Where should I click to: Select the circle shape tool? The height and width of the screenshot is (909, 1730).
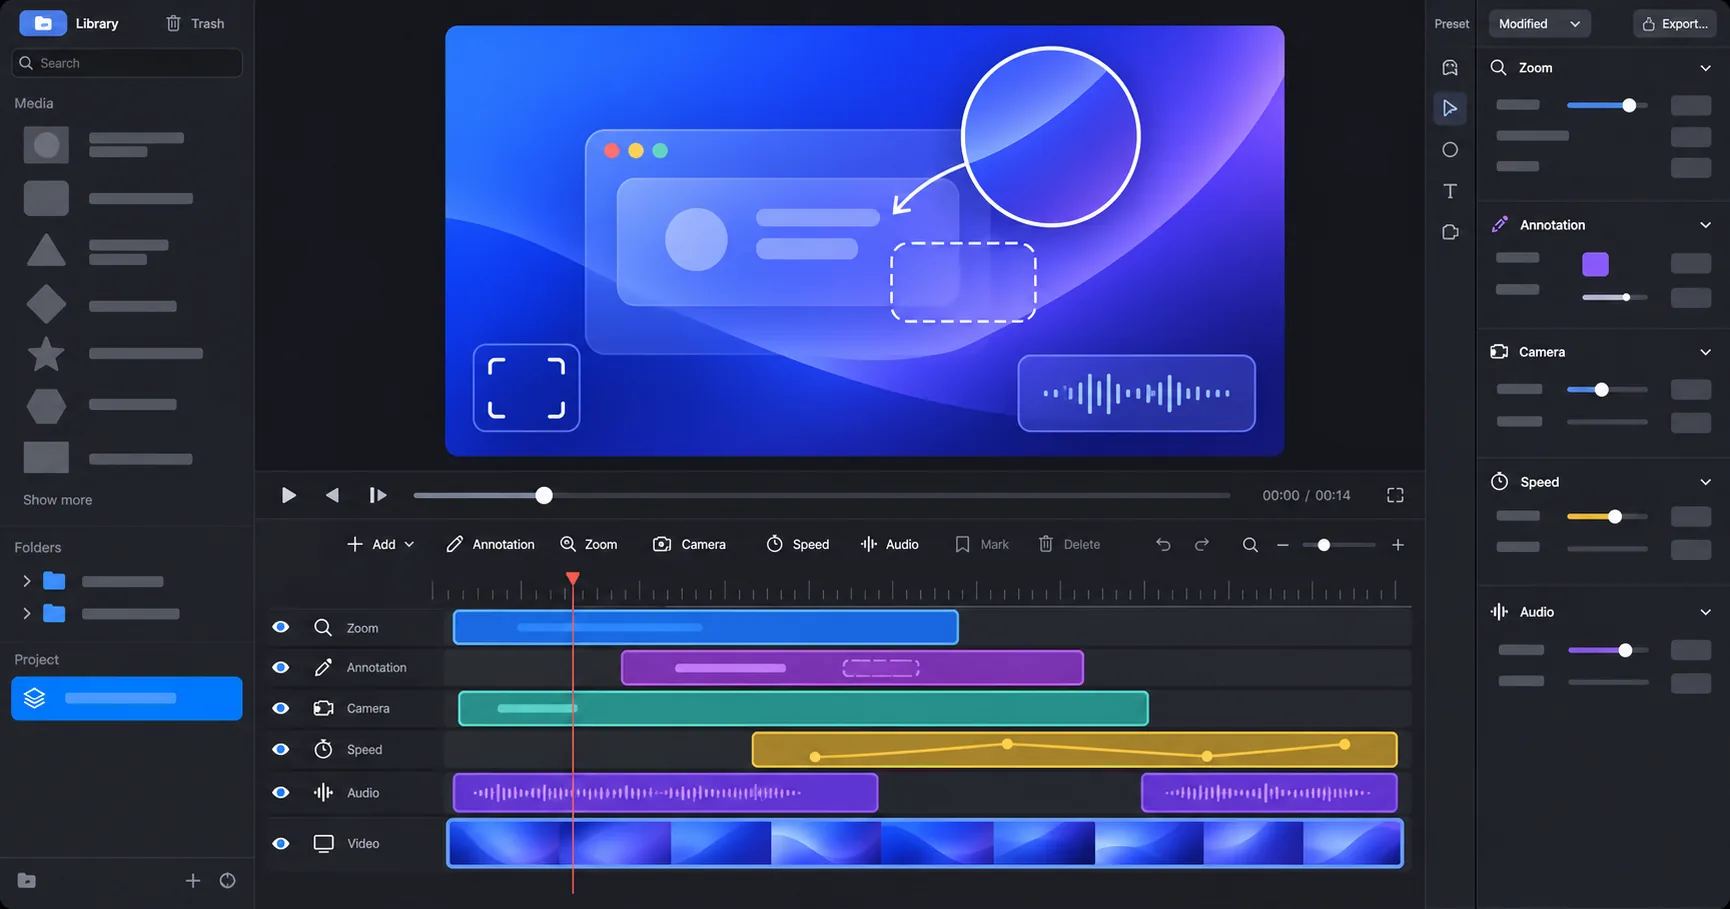(1450, 150)
